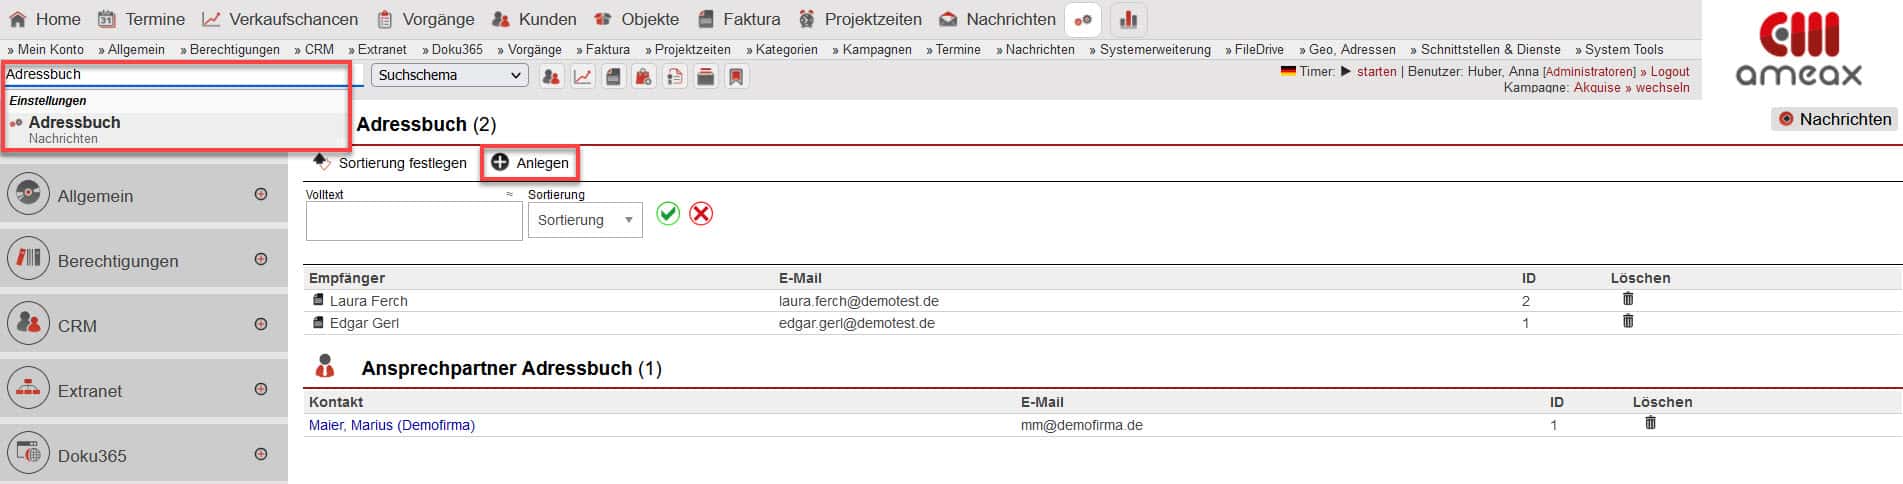Delete Laura Ferch with trash icon

[x=1627, y=299]
